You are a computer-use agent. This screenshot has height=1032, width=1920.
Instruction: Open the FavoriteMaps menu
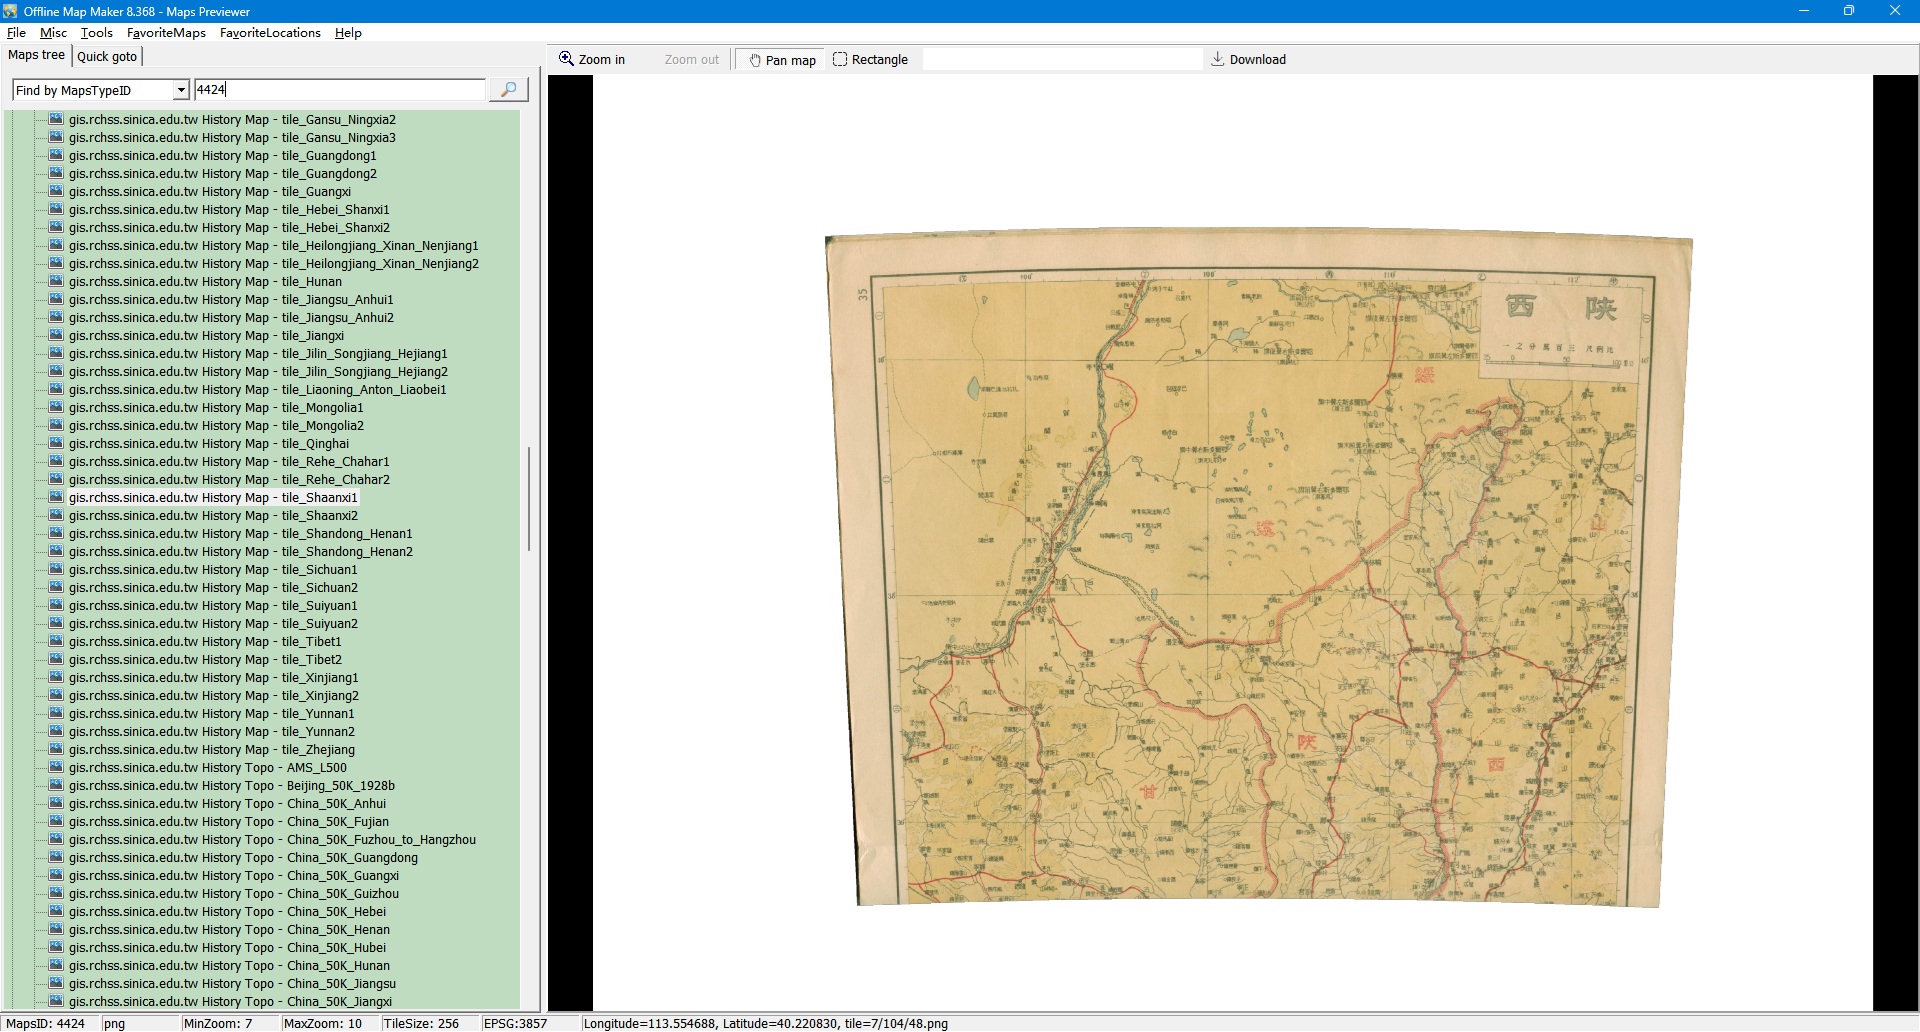[166, 33]
